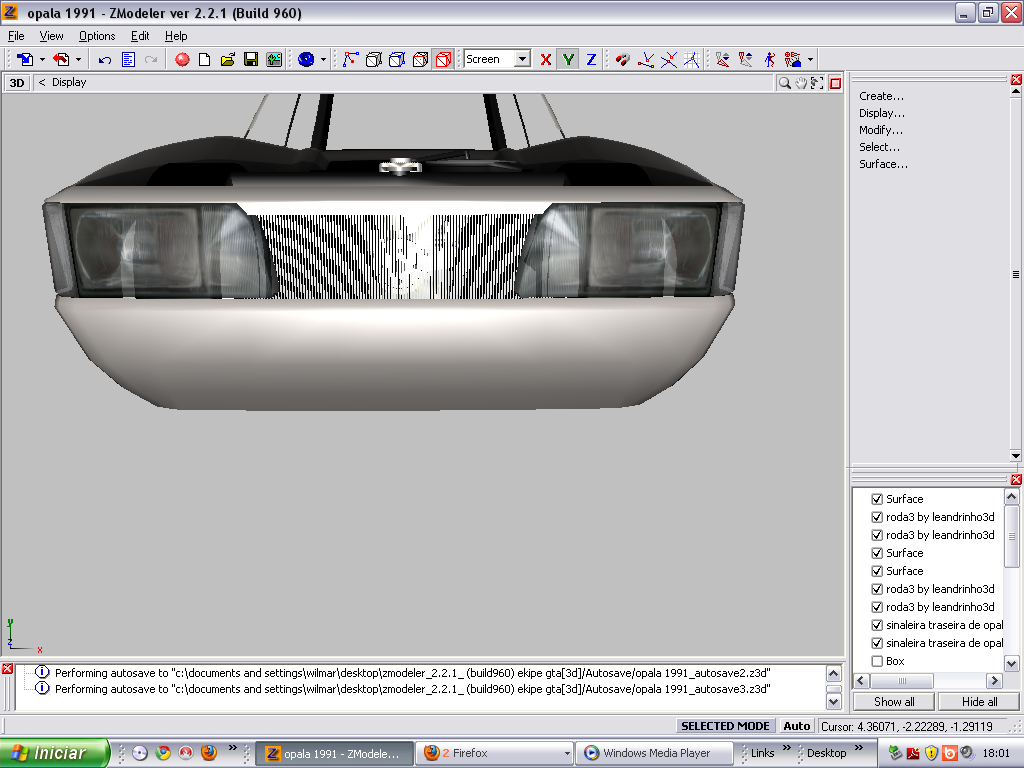Image resolution: width=1024 pixels, height=768 pixels.
Task: Click the Redo arrow icon
Action: (x=151, y=59)
